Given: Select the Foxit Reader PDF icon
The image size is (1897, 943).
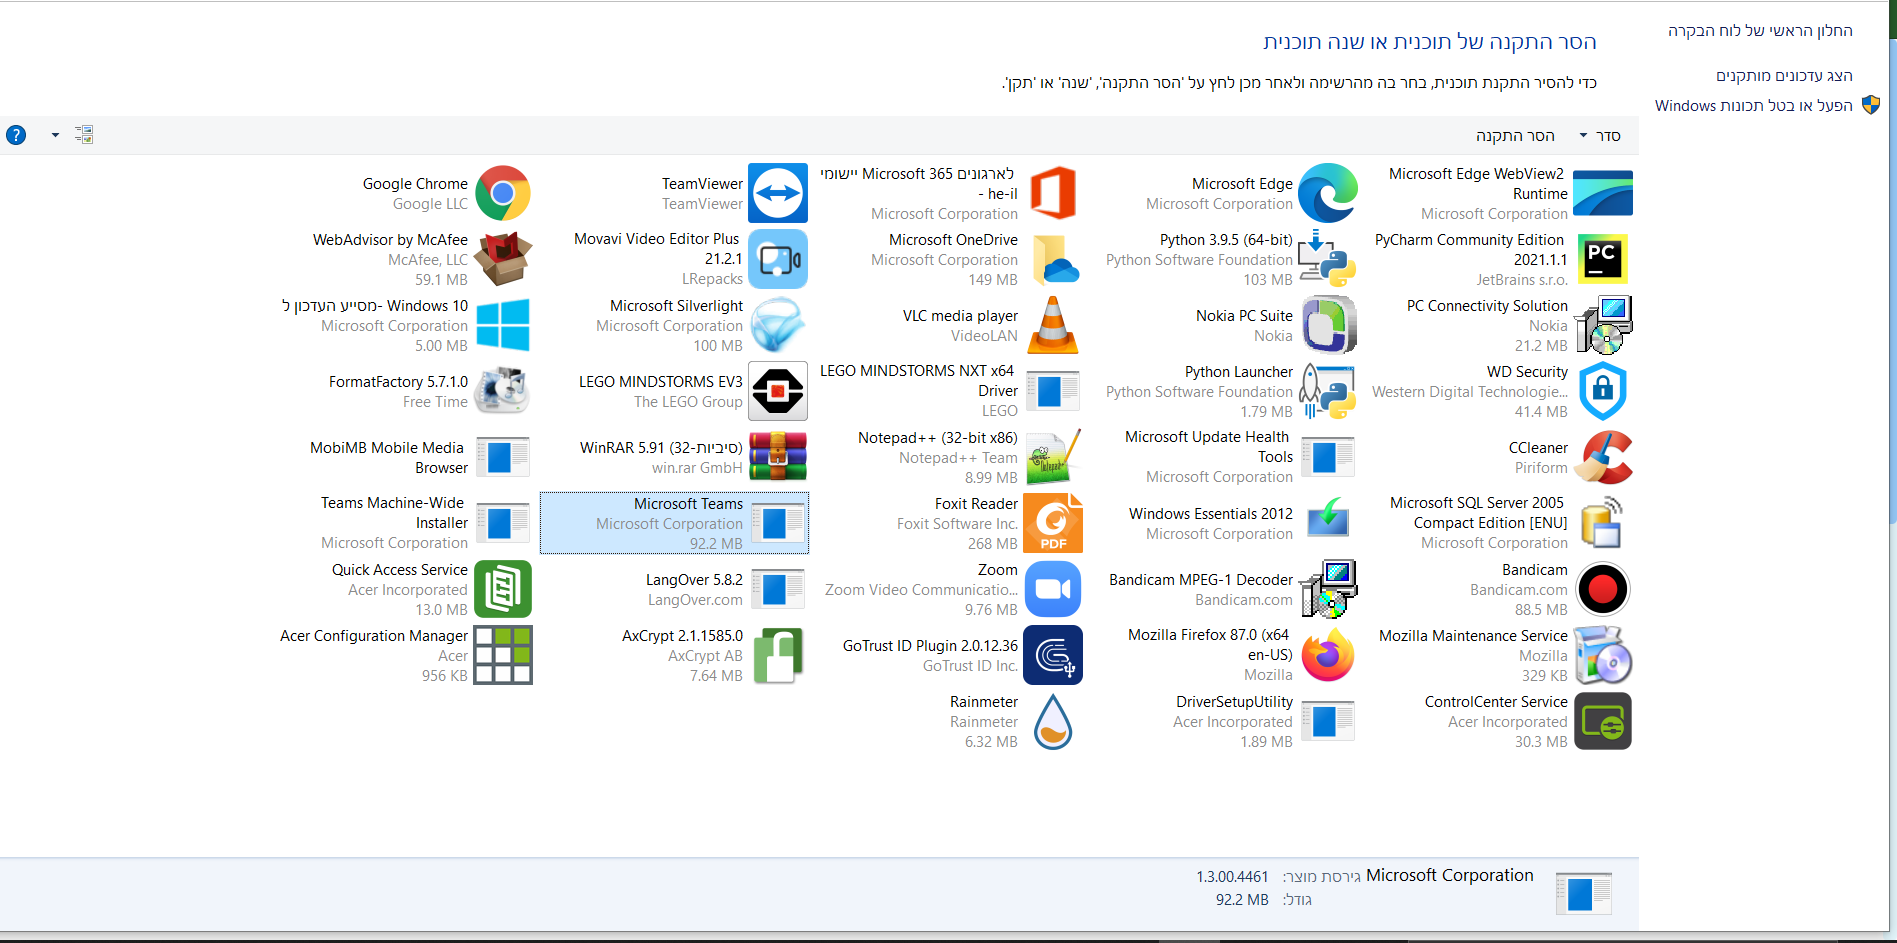Looking at the screenshot, I should pyautogui.click(x=1053, y=523).
